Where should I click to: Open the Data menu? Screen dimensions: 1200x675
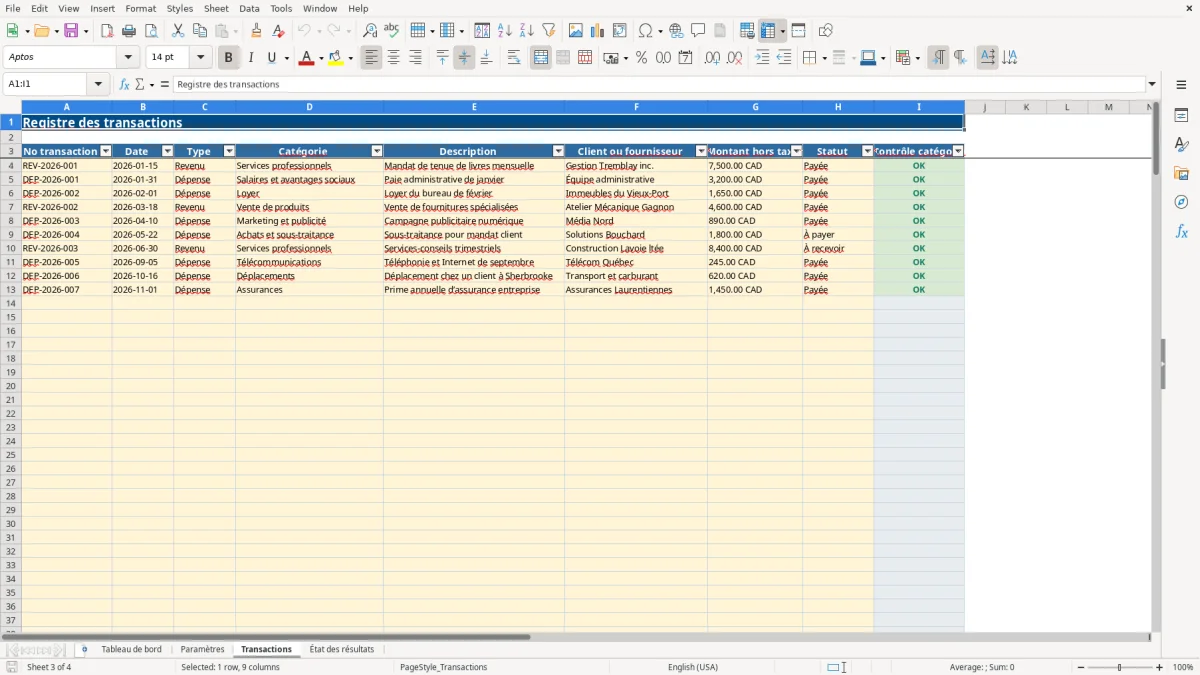[x=249, y=8]
